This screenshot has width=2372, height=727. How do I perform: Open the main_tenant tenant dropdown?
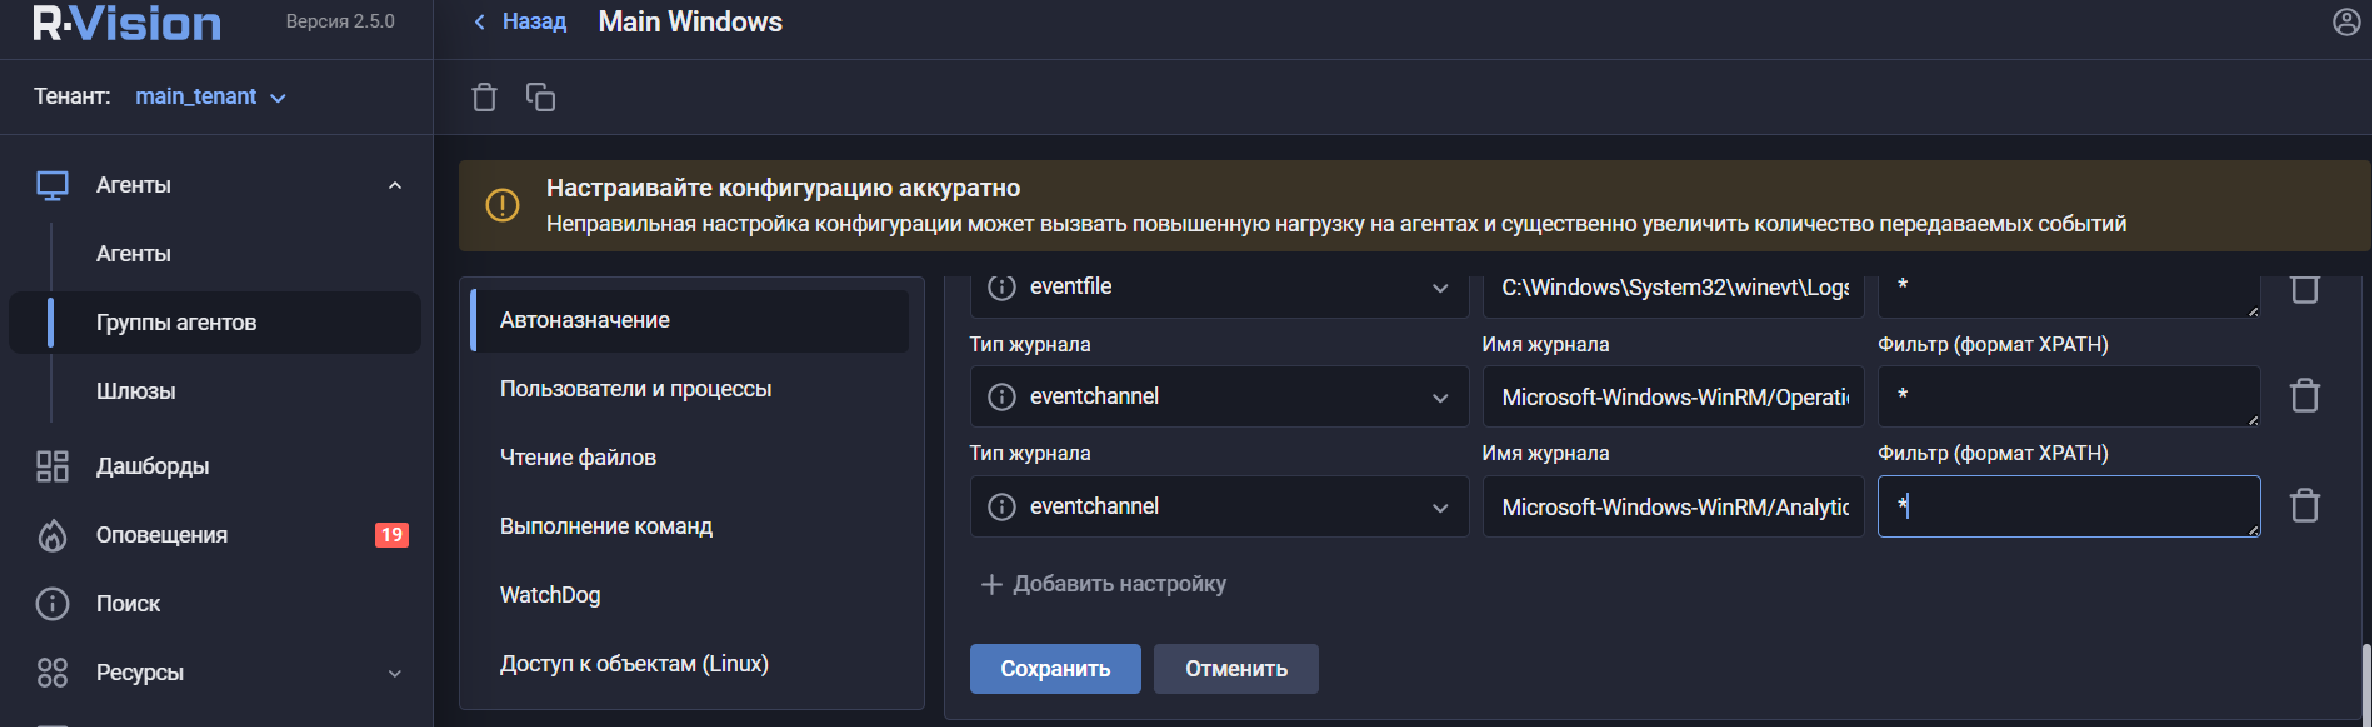coord(211,97)
